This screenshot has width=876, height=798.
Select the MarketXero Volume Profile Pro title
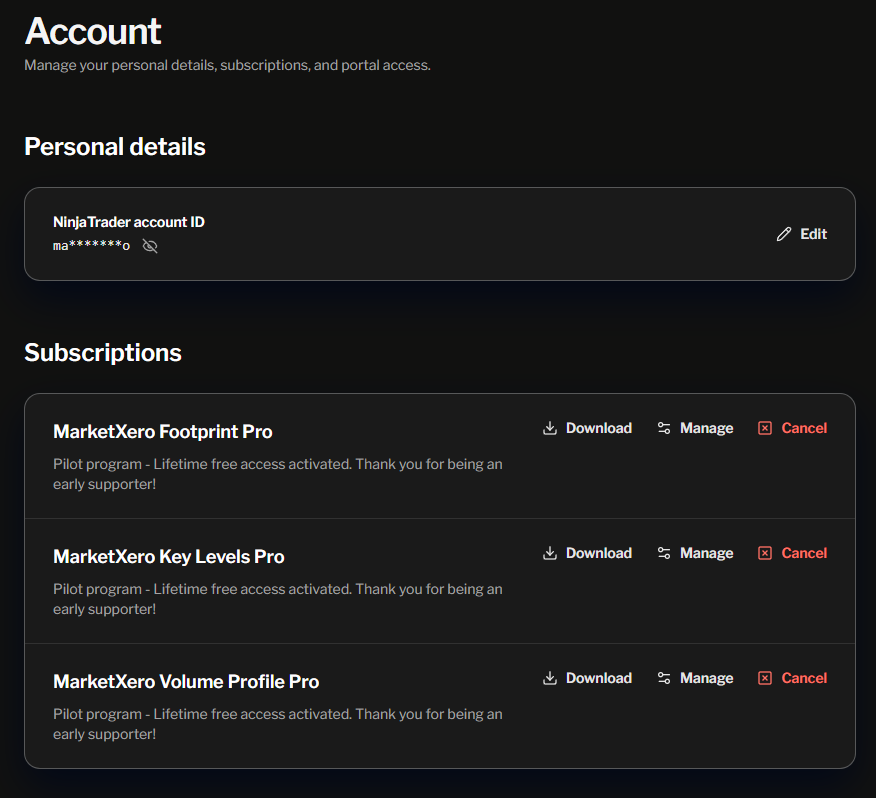tap(186, 682)
